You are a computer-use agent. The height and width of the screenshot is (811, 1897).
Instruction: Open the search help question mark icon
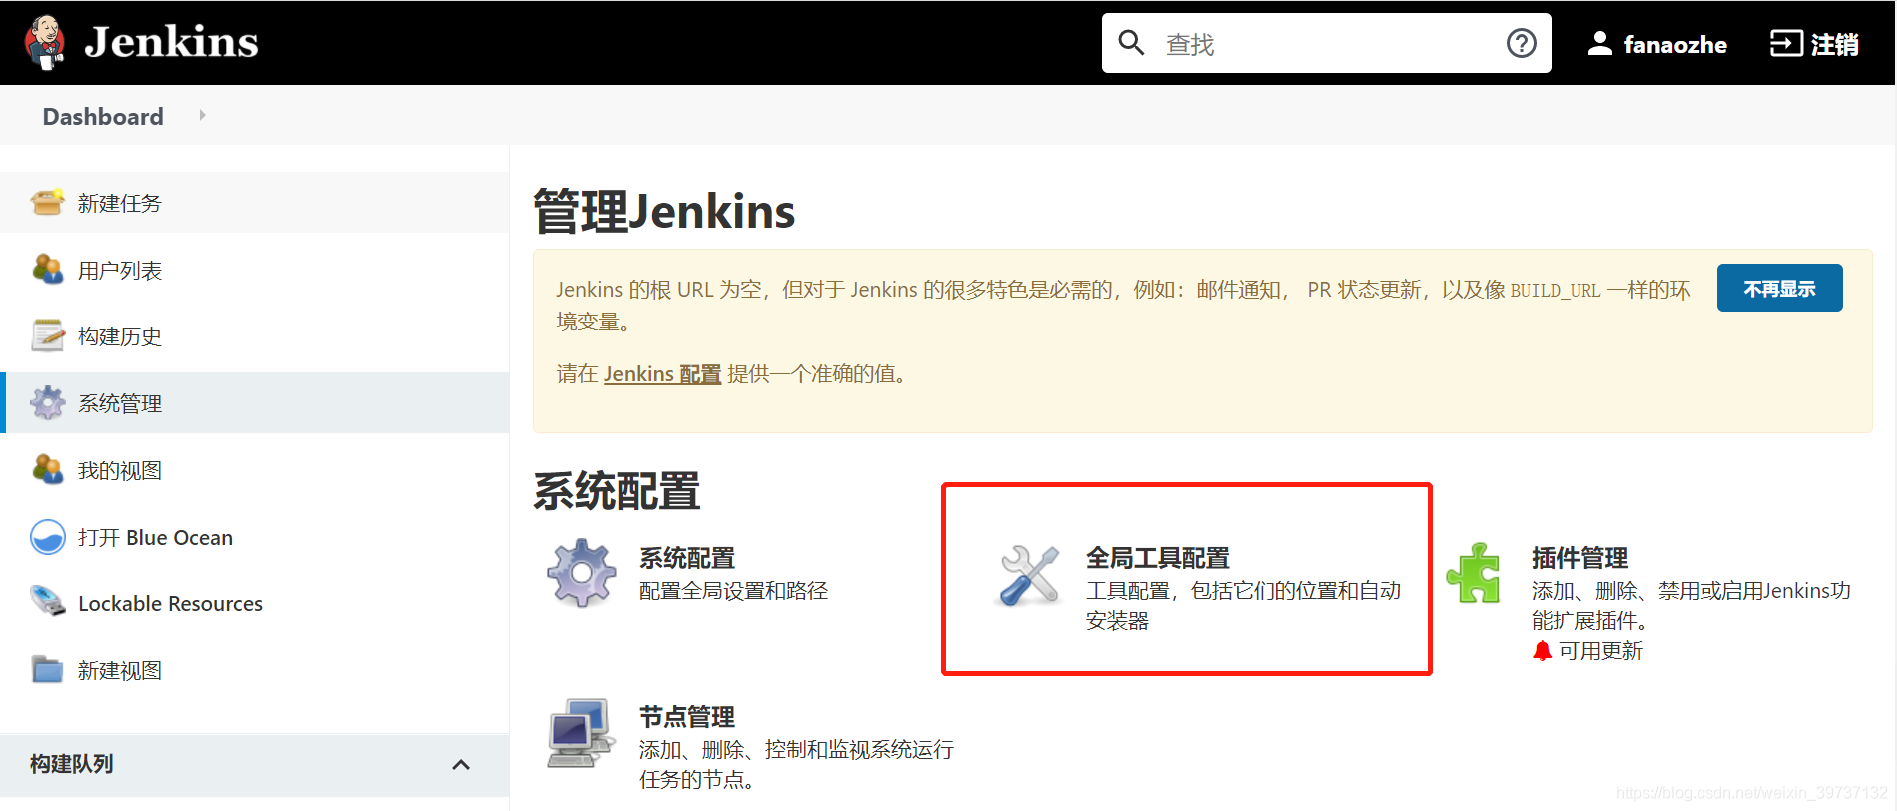click(x=1522, y=43)
